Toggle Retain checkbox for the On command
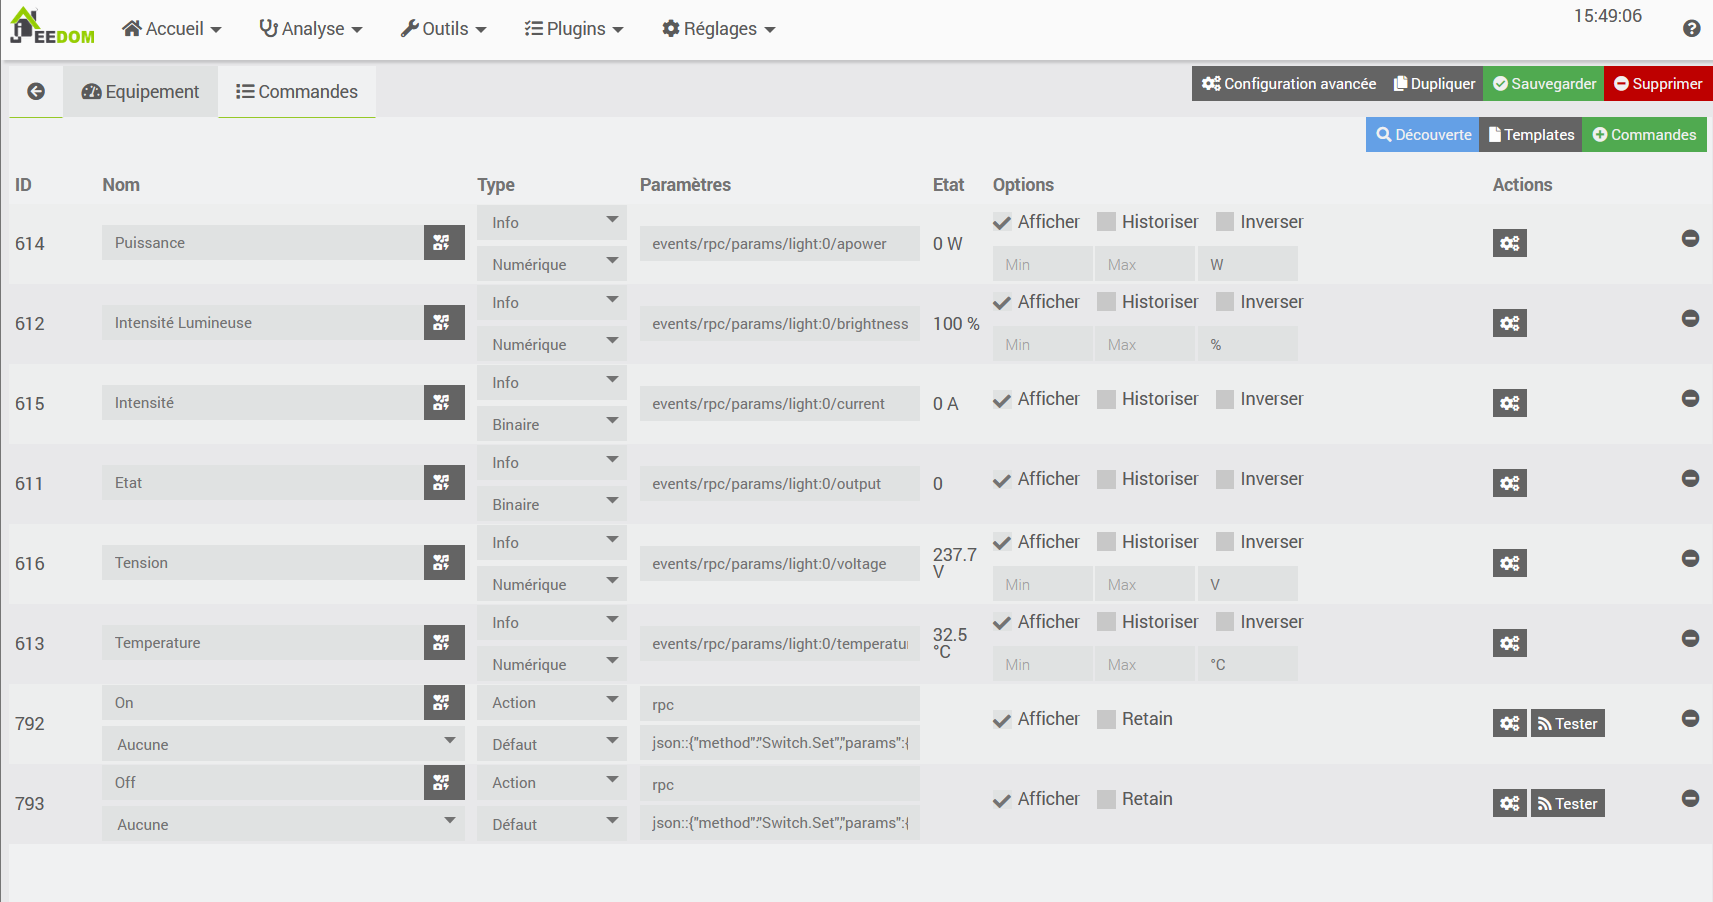Image resolution: width=1713 pixels, height=902 pixels. coord(1106,720)
